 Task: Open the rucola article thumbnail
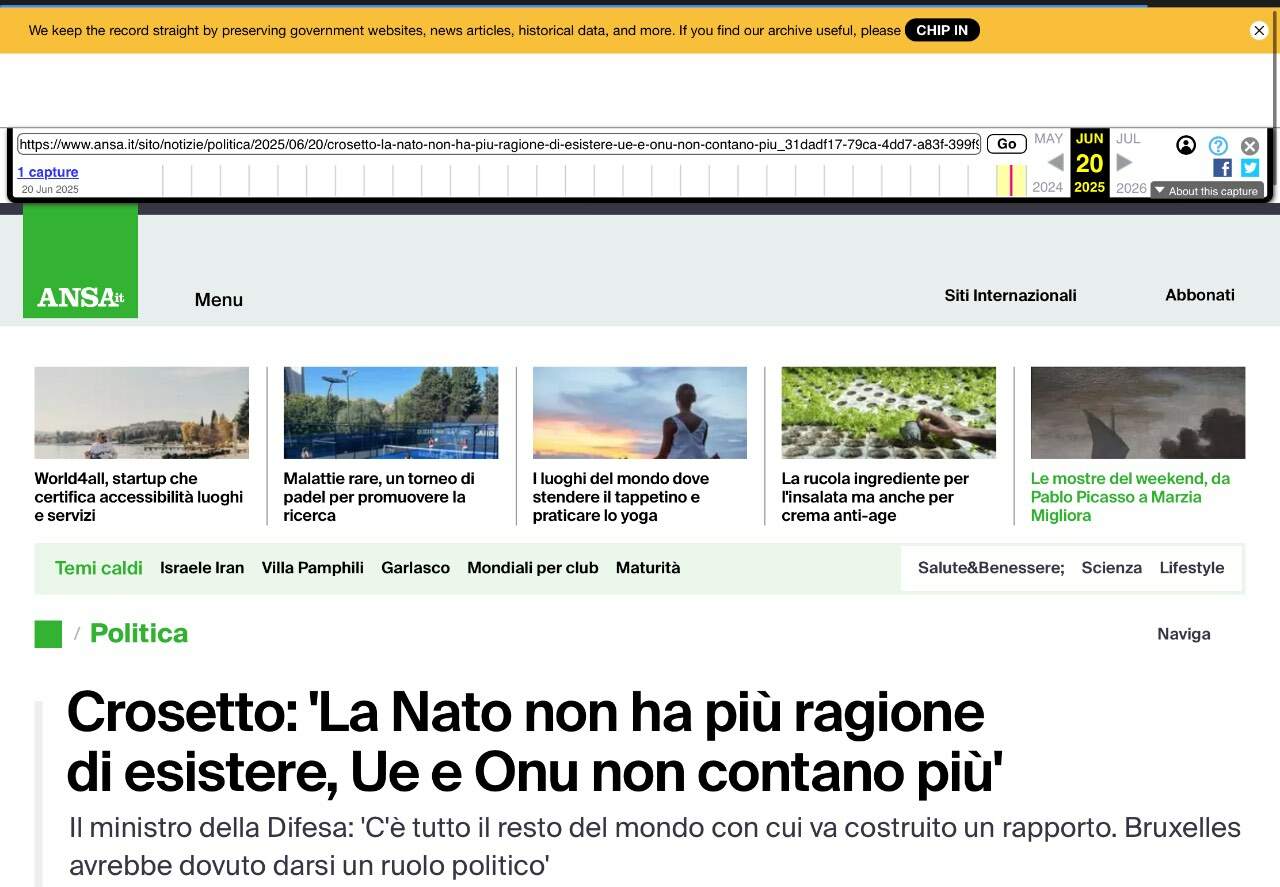click(x=889, y=413)
